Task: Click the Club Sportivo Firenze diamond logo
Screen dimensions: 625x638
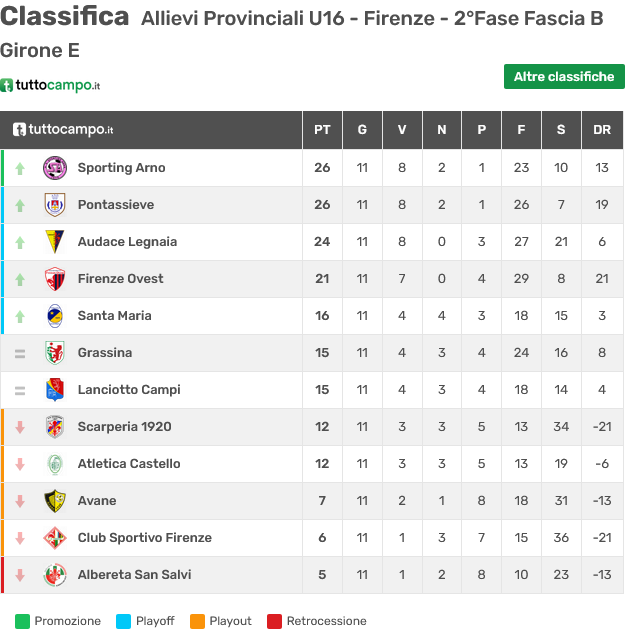Action: pos(55,537)
